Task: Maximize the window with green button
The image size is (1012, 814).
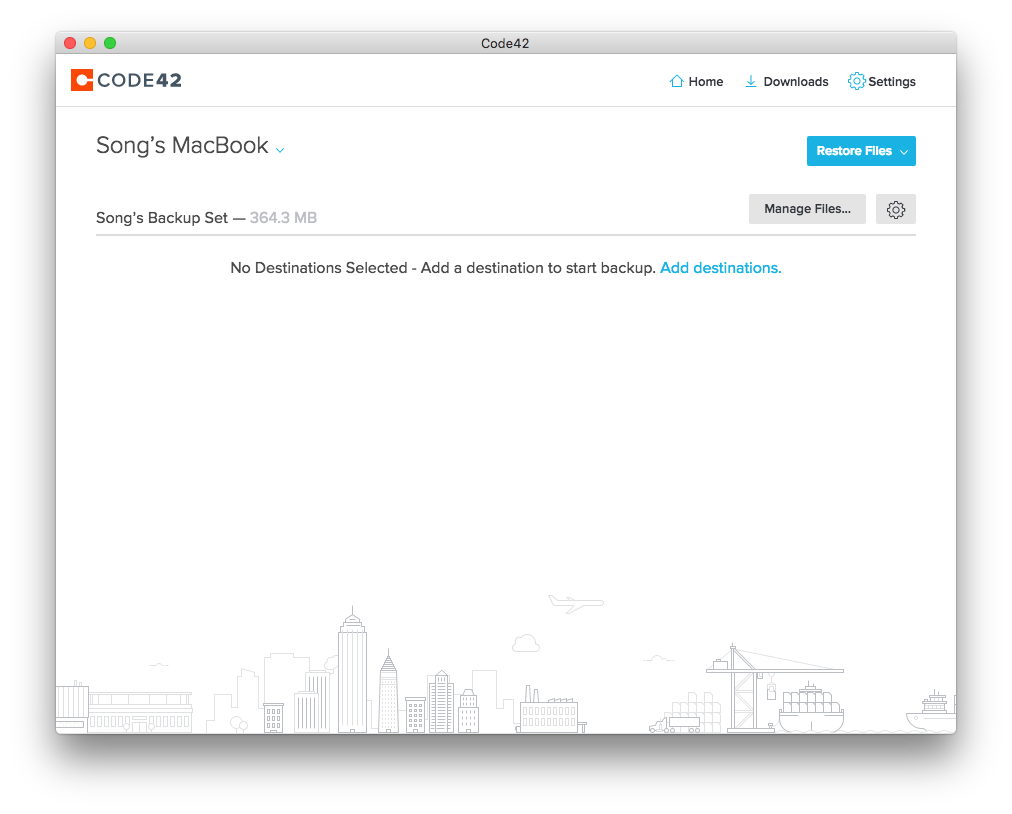Action: point(110,43)
